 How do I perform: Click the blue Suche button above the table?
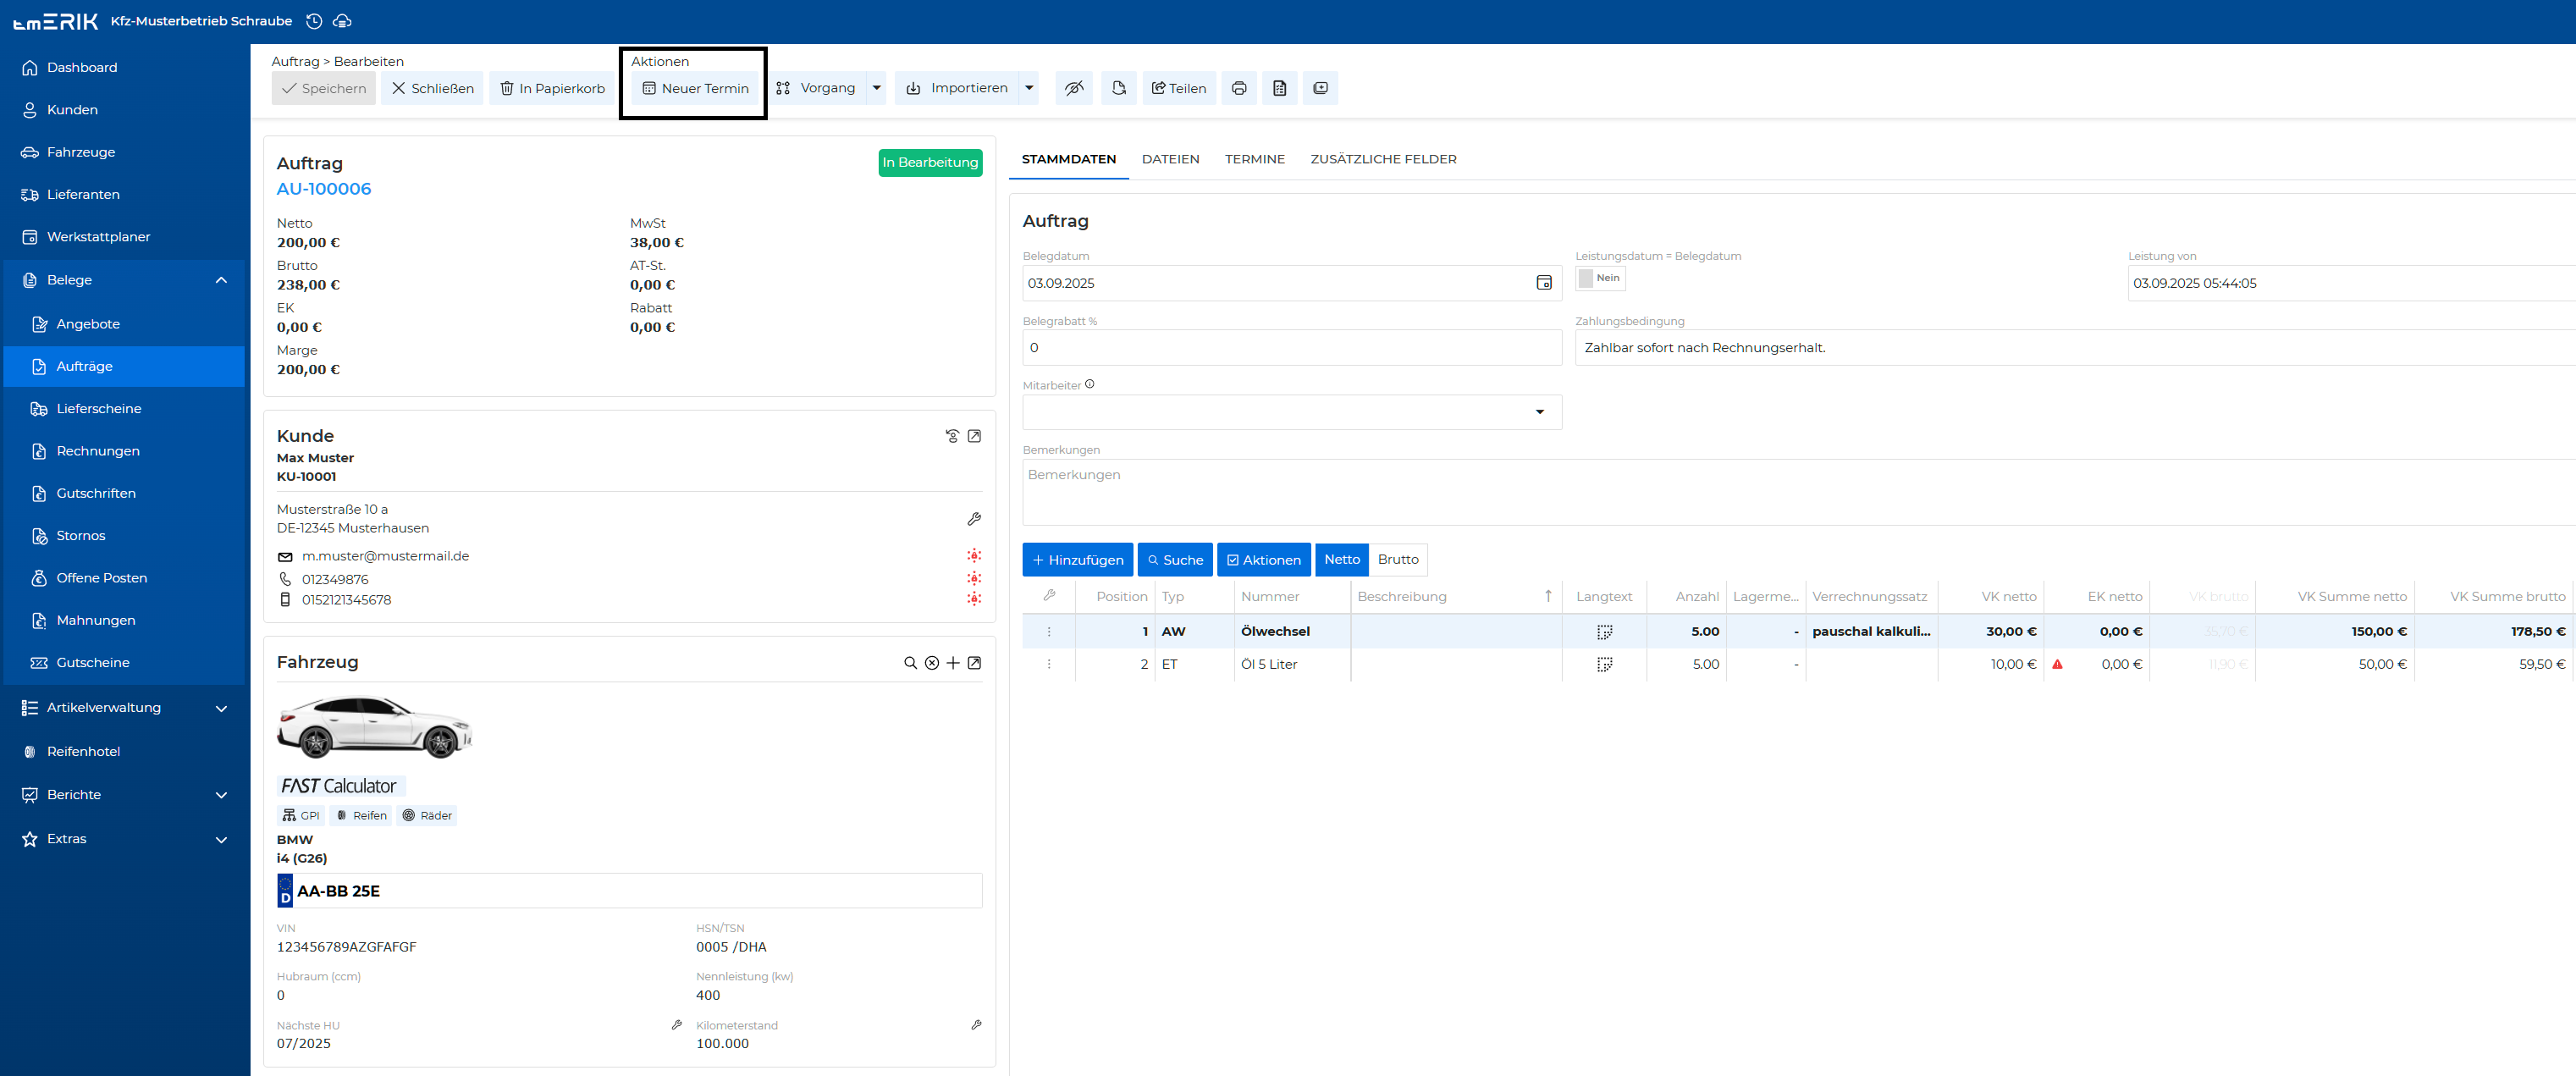pos(1175,560)
